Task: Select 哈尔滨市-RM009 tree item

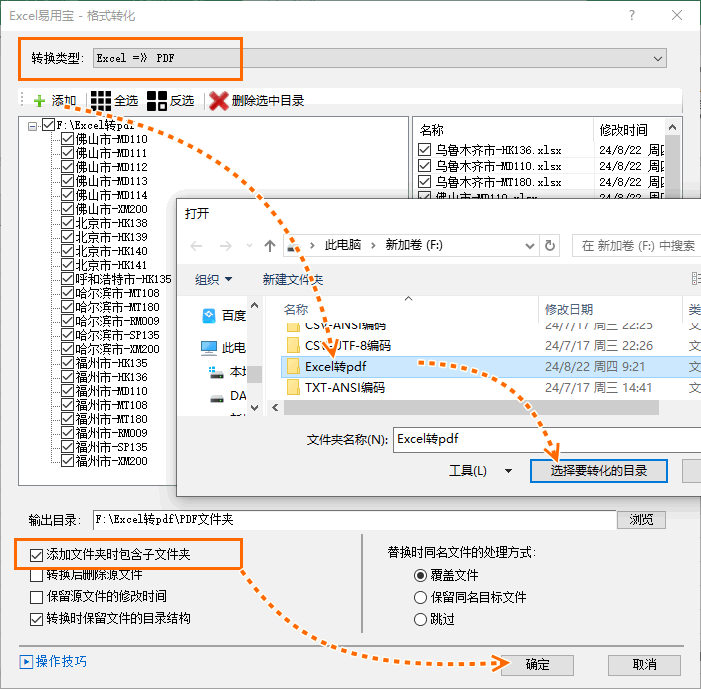Action: (x=117, y=321)
